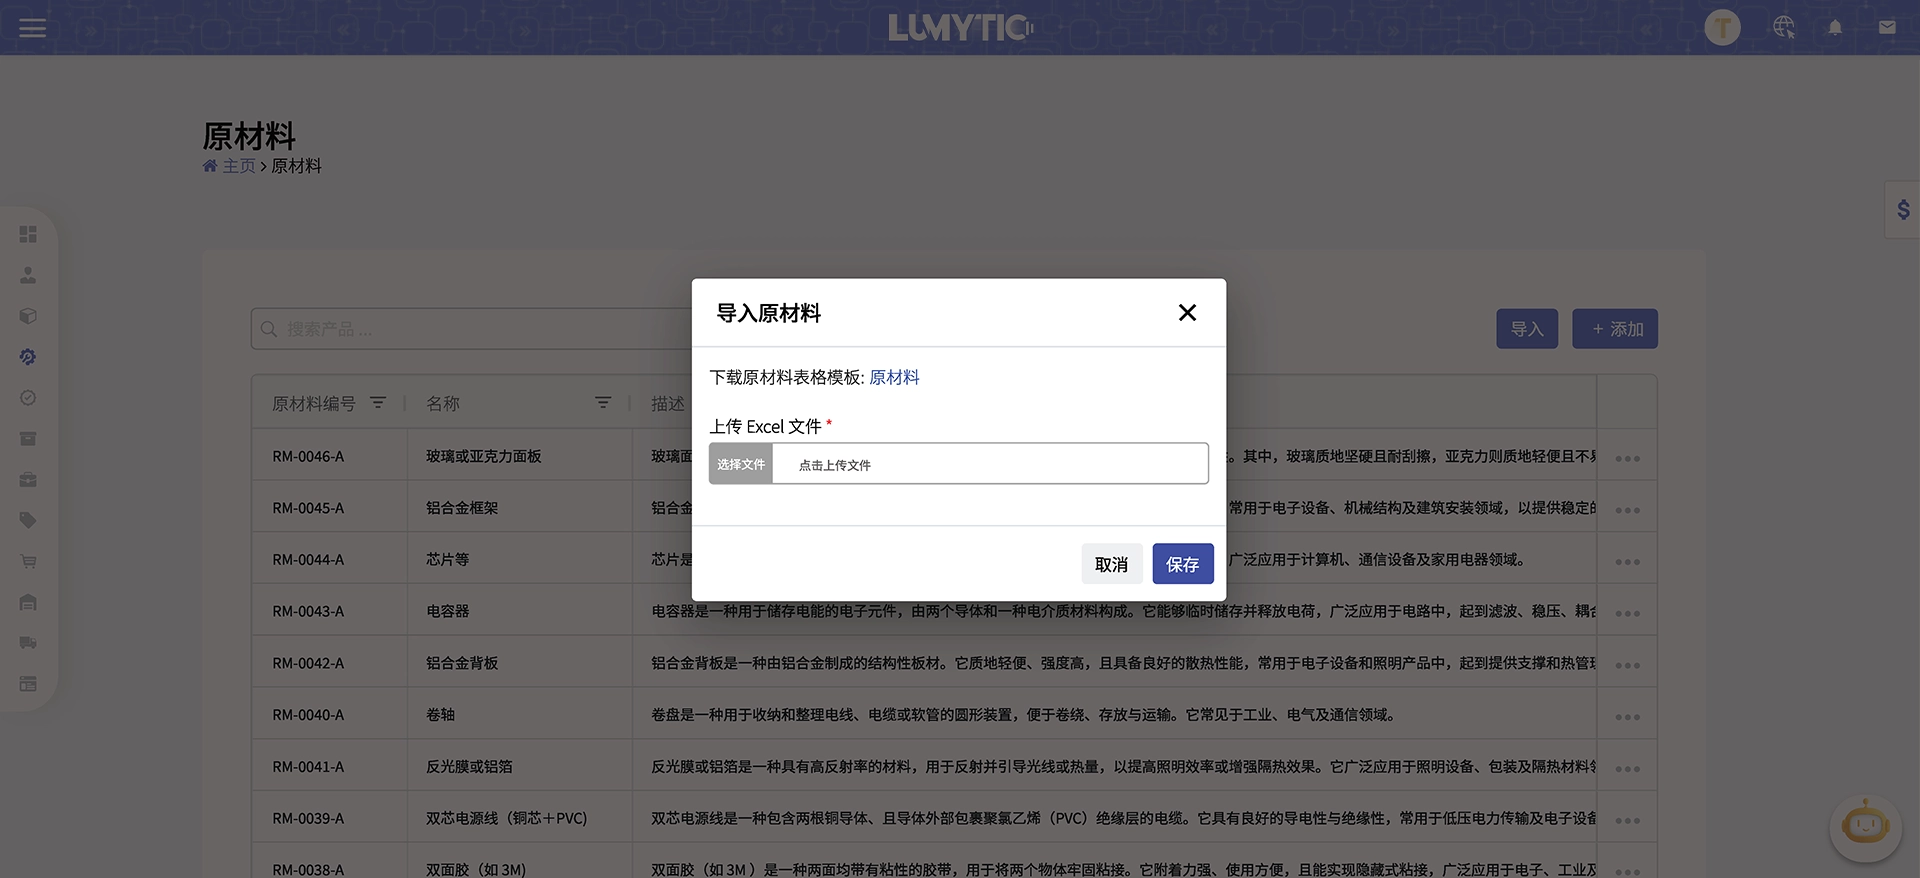Open row actions for RM-0039-A

(x=1627, y=821)
